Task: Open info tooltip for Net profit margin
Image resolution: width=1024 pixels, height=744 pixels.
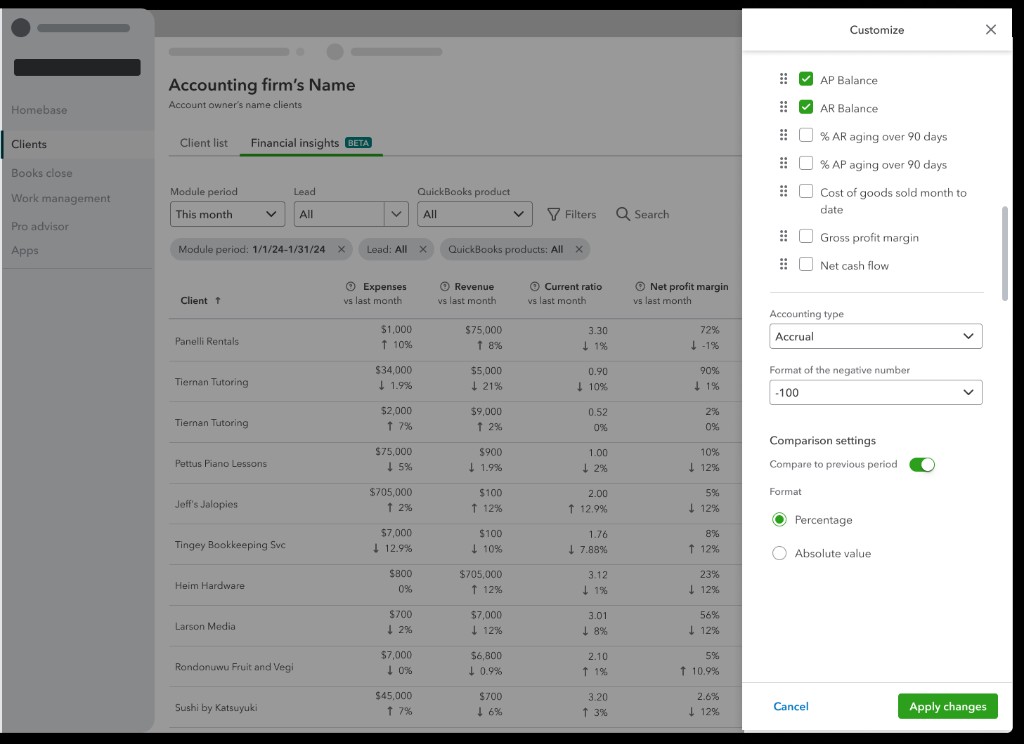Action: [640, 286]
